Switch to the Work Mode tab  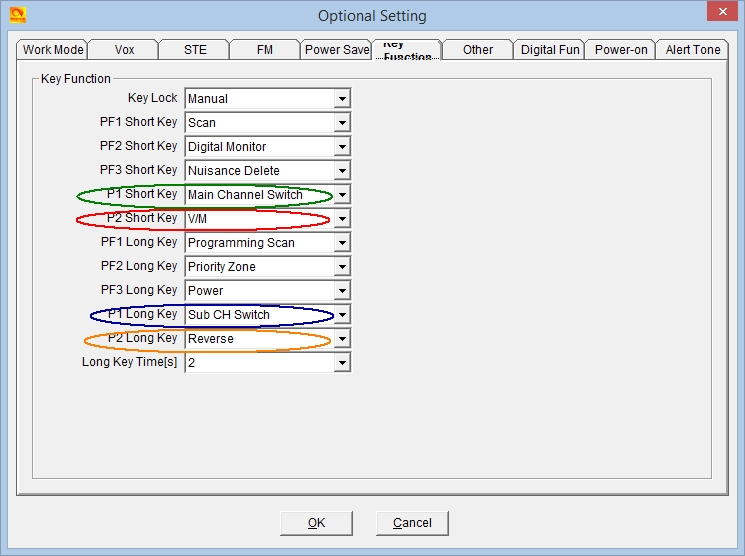pyautogui.click(x=53, y=50)
